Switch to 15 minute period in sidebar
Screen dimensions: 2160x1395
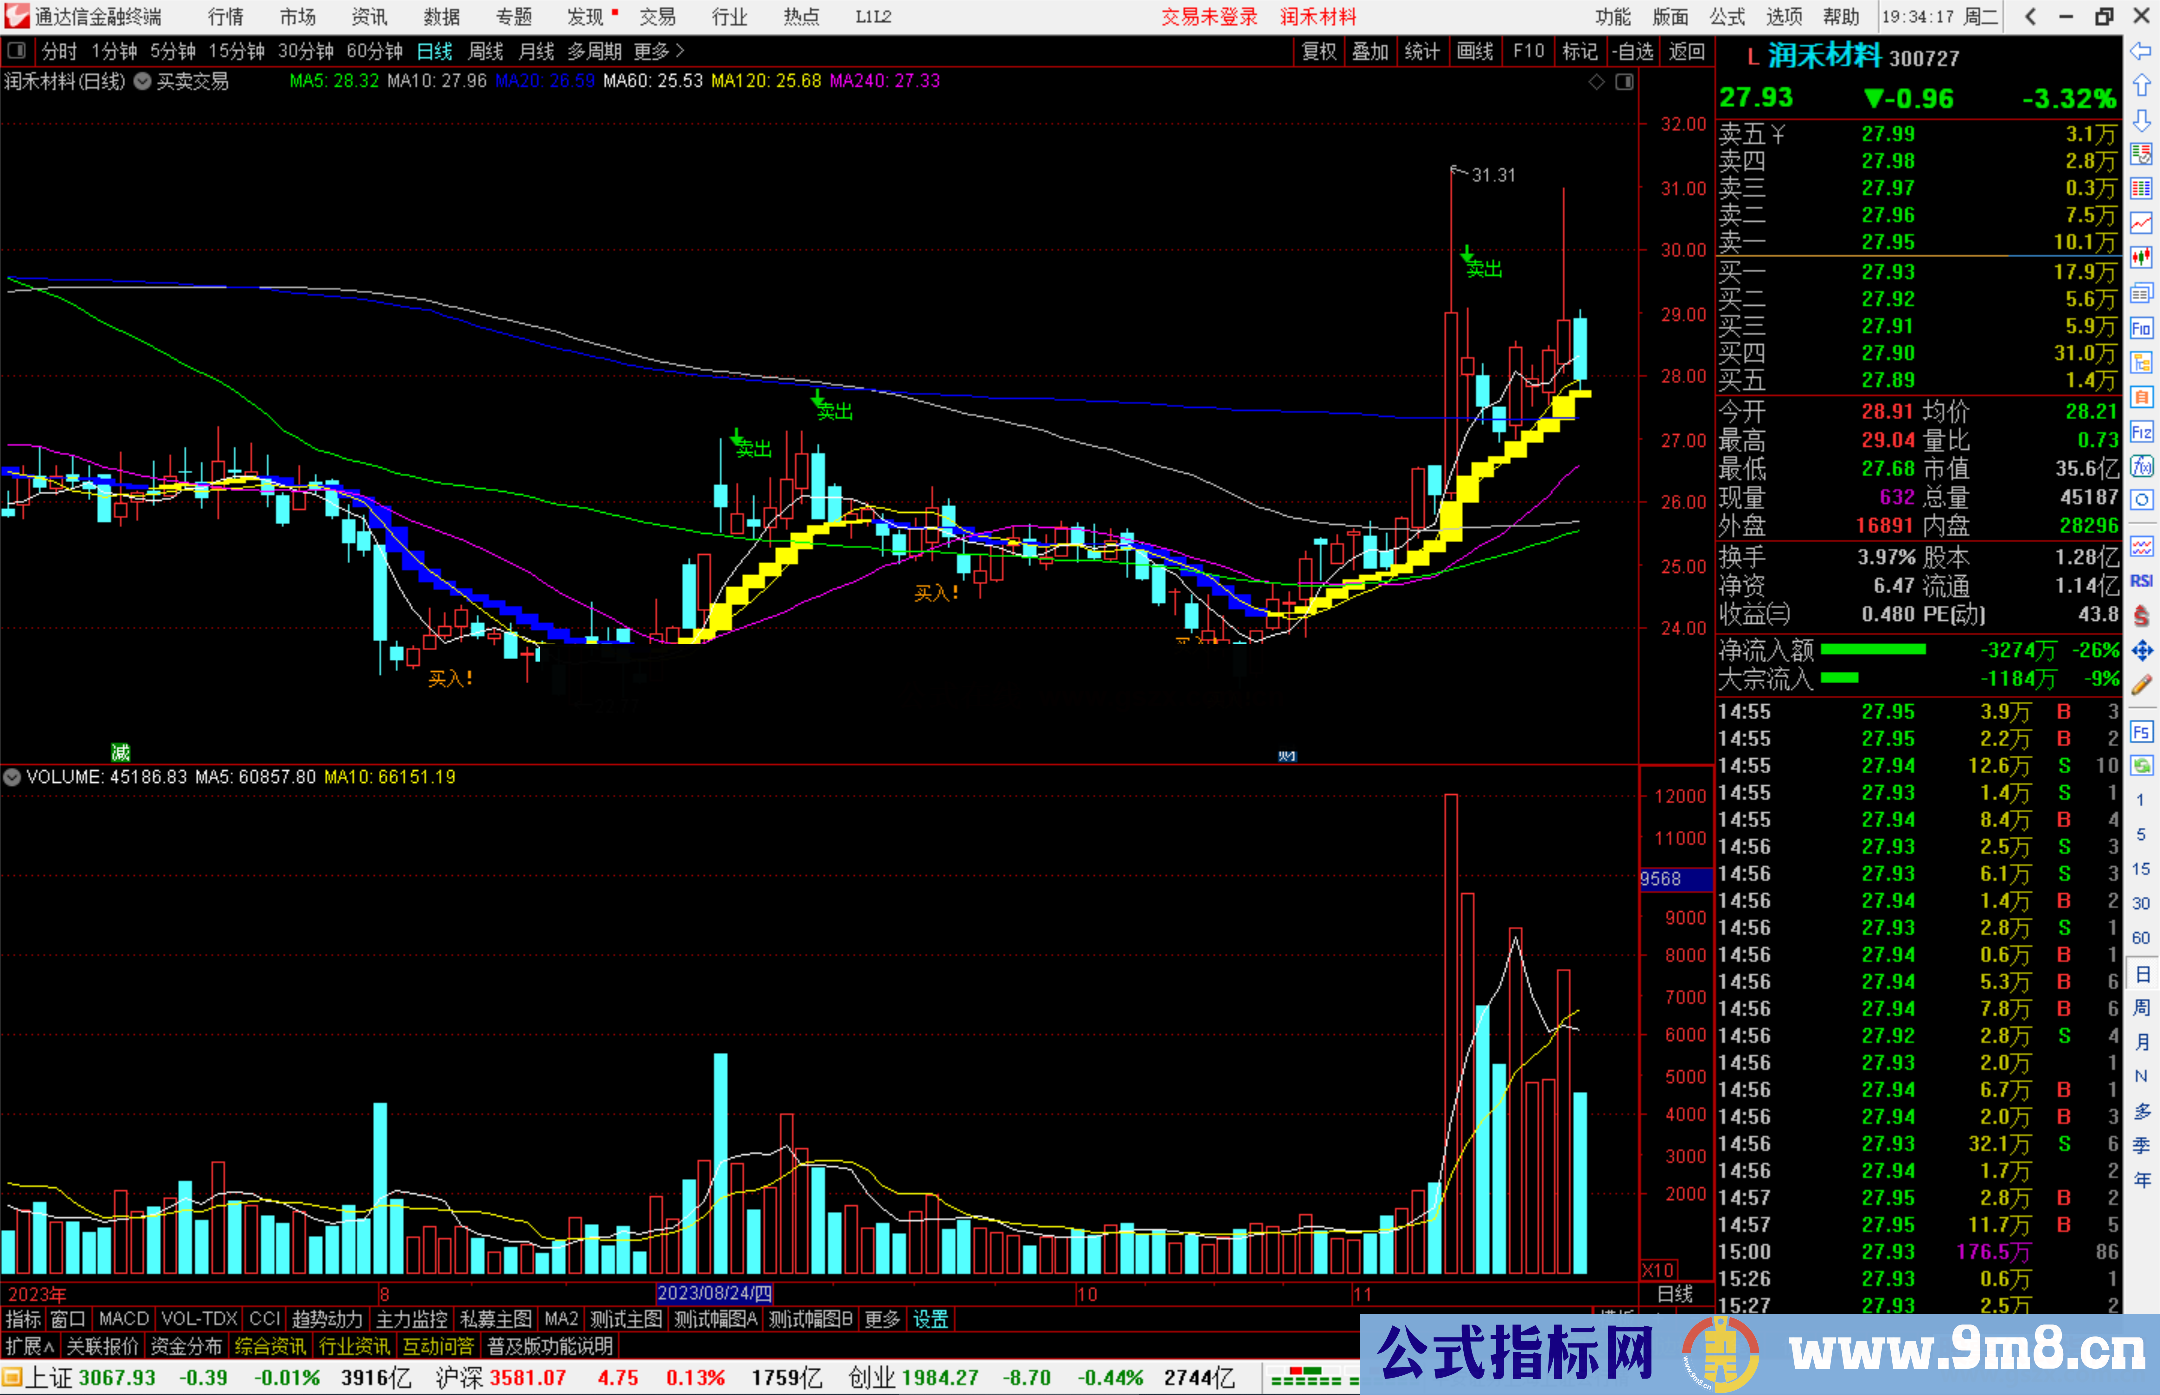click(2141, 869)
